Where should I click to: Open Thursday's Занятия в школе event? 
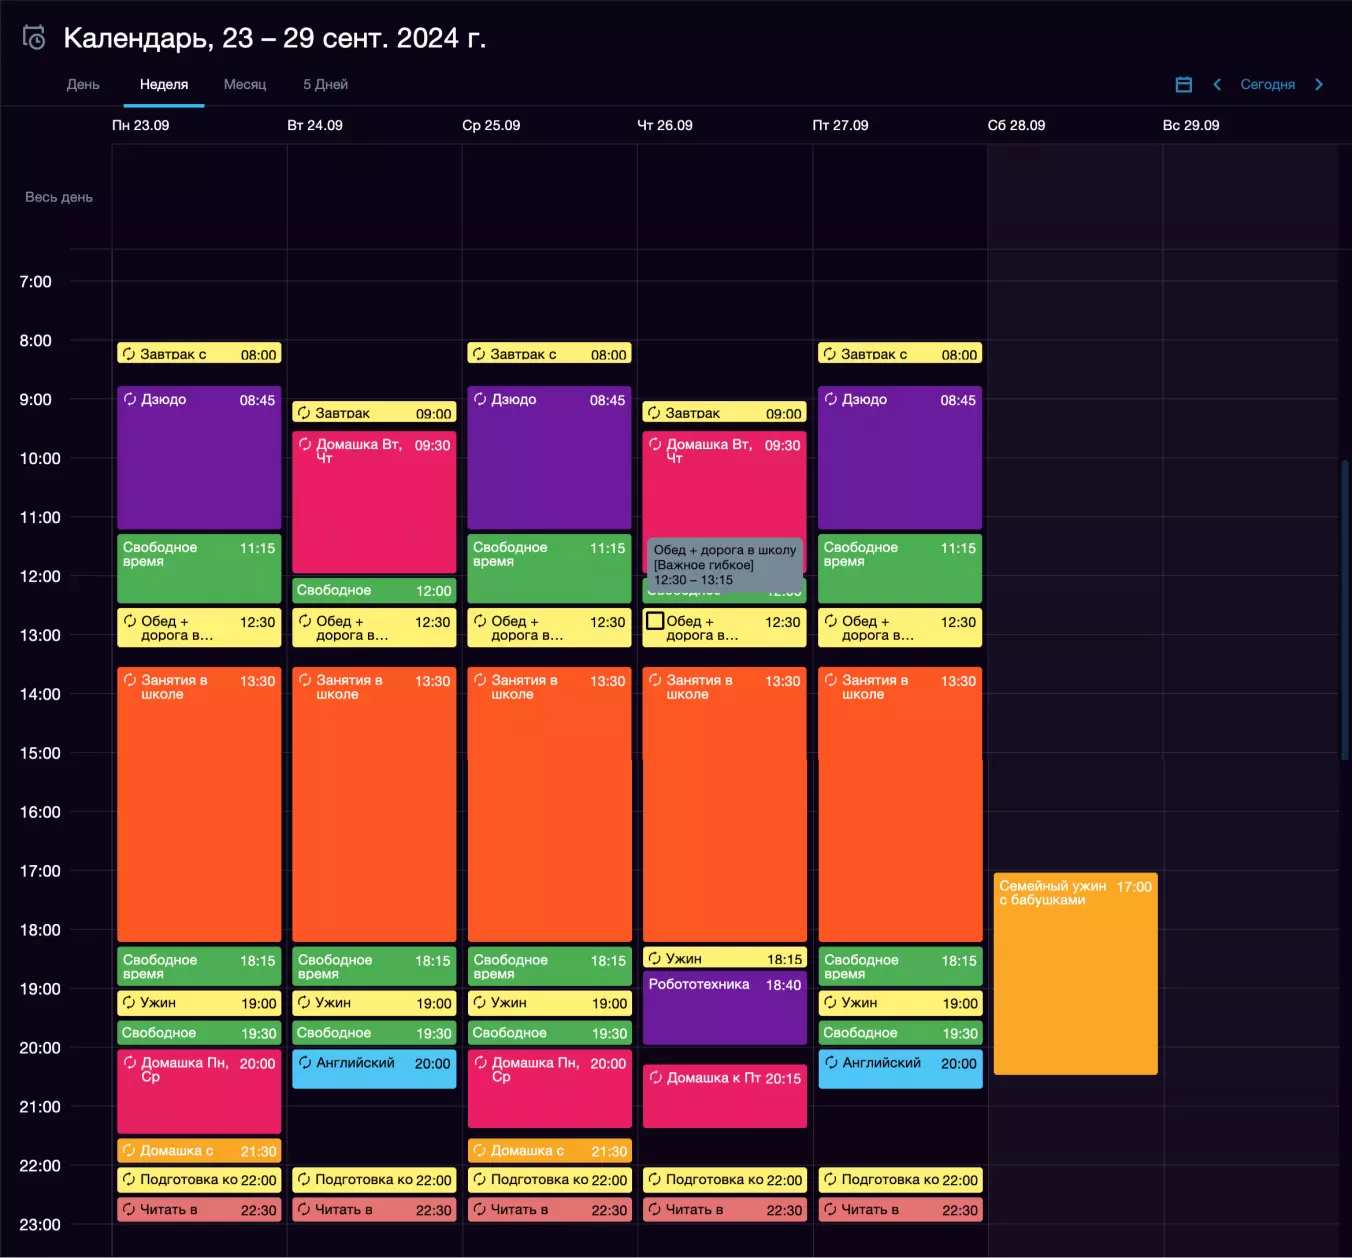(724, 805)
